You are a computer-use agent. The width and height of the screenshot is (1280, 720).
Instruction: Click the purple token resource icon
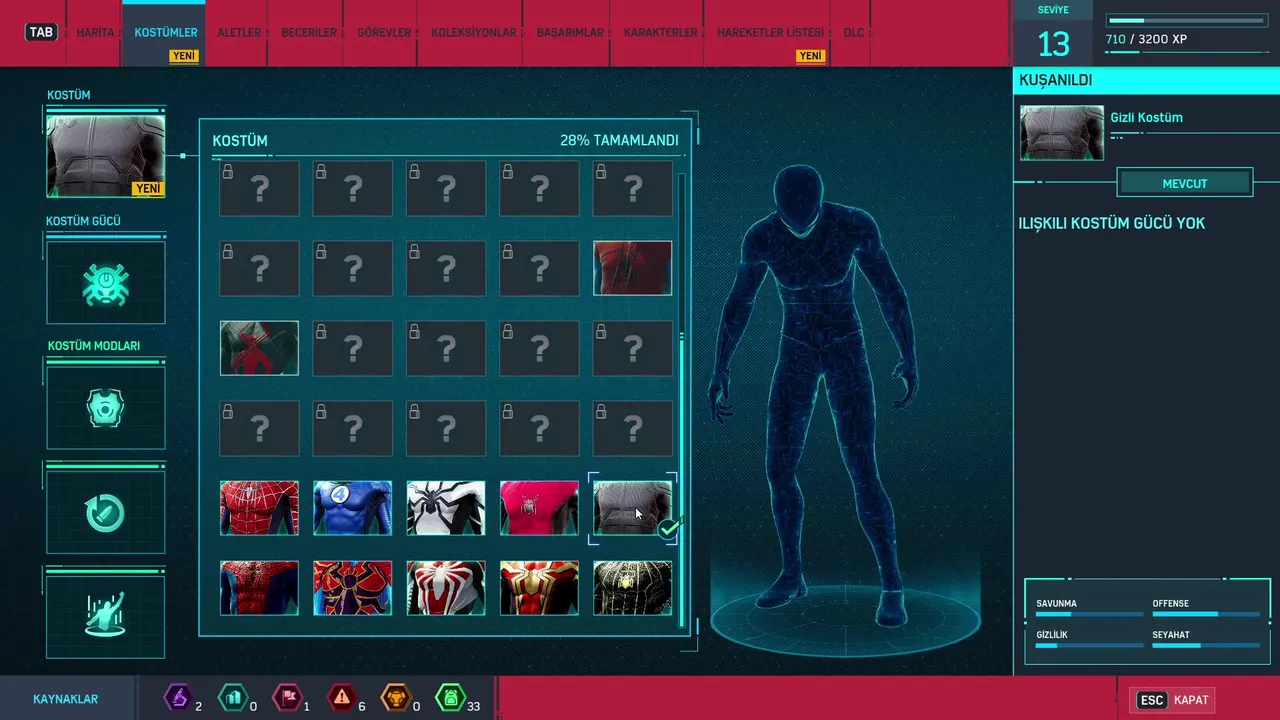(178, 698)
